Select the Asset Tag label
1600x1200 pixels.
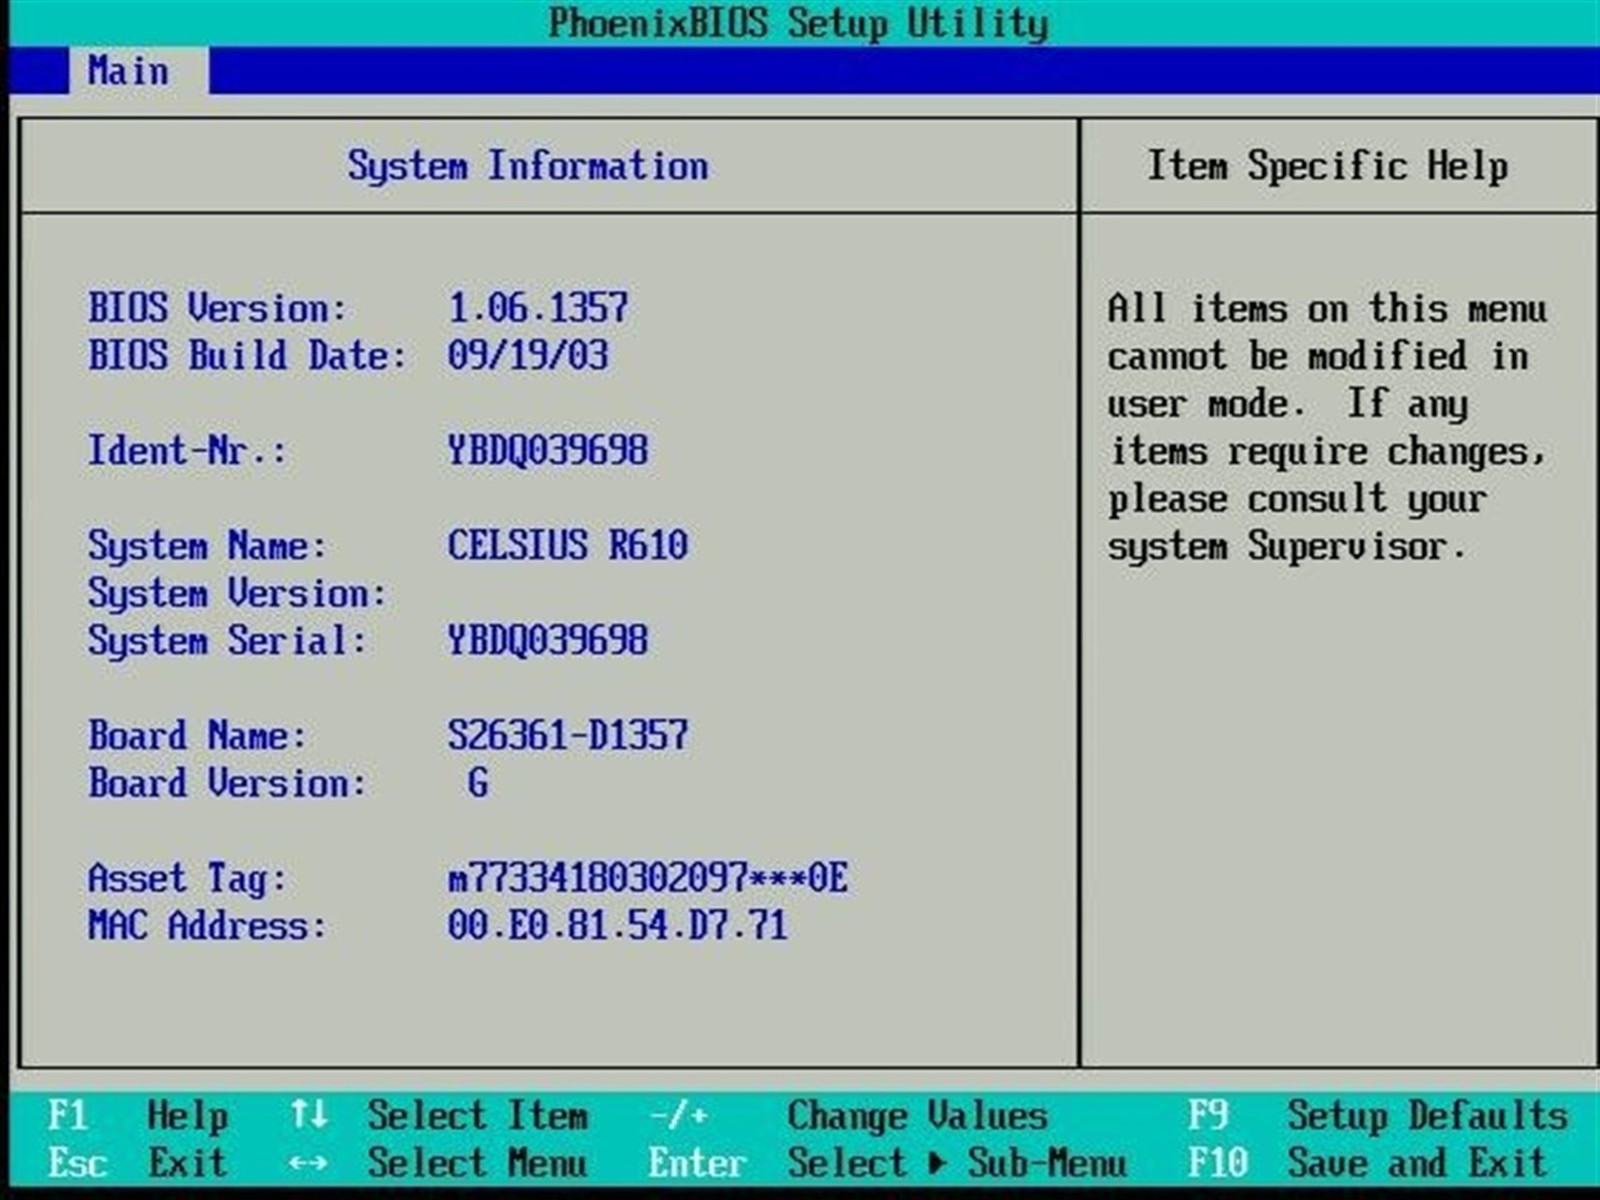pos(187,878)
